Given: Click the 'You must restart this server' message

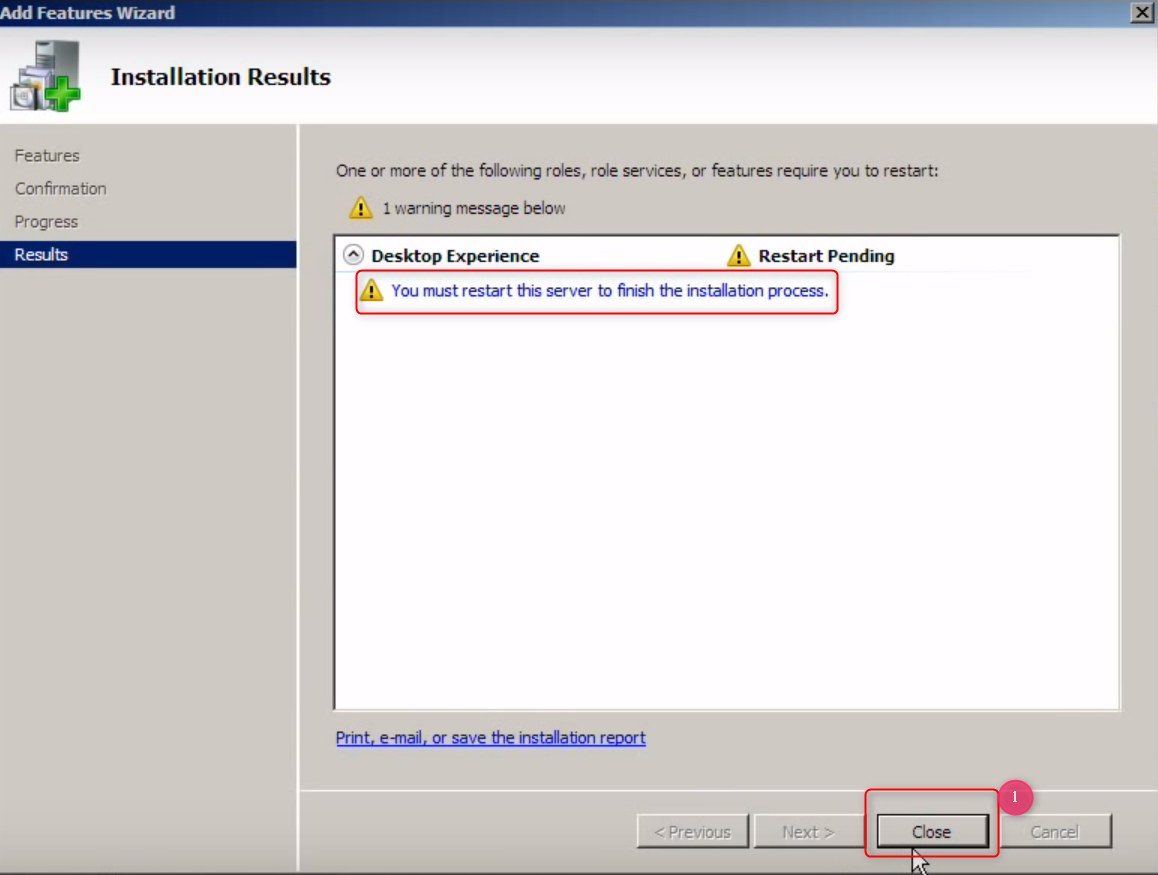Looking at the screenshot, I should pyautogui.click(x=609, y=291).
